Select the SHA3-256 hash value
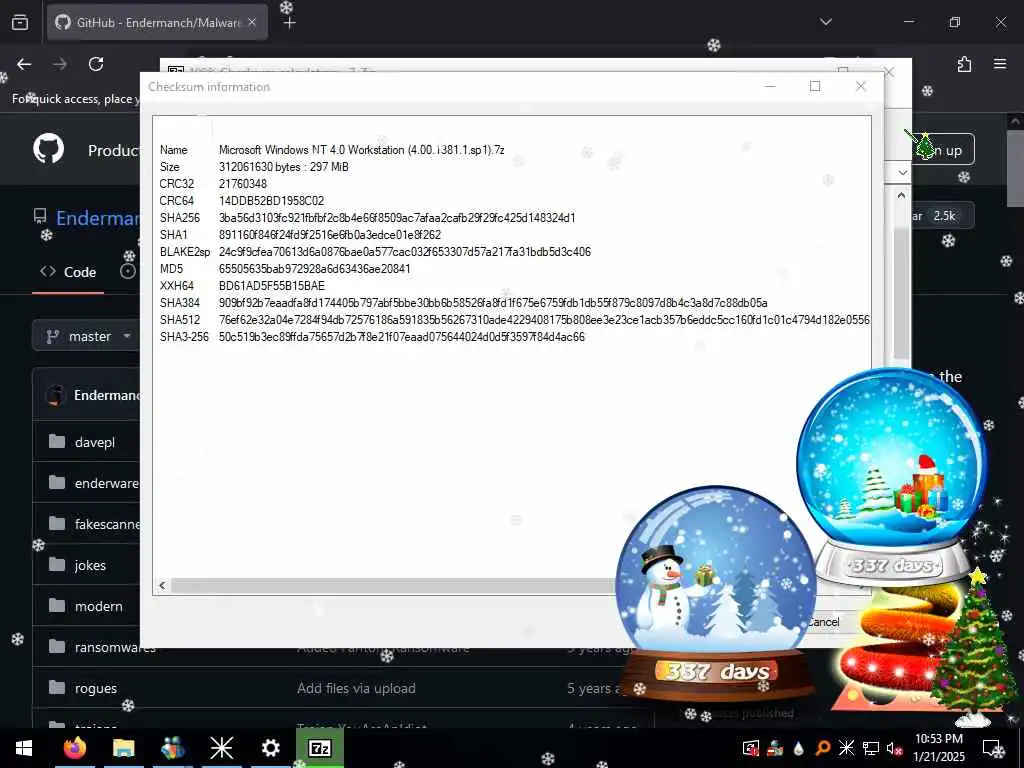1024x768 pixels. pyautogui.click(x=402, y=336)
